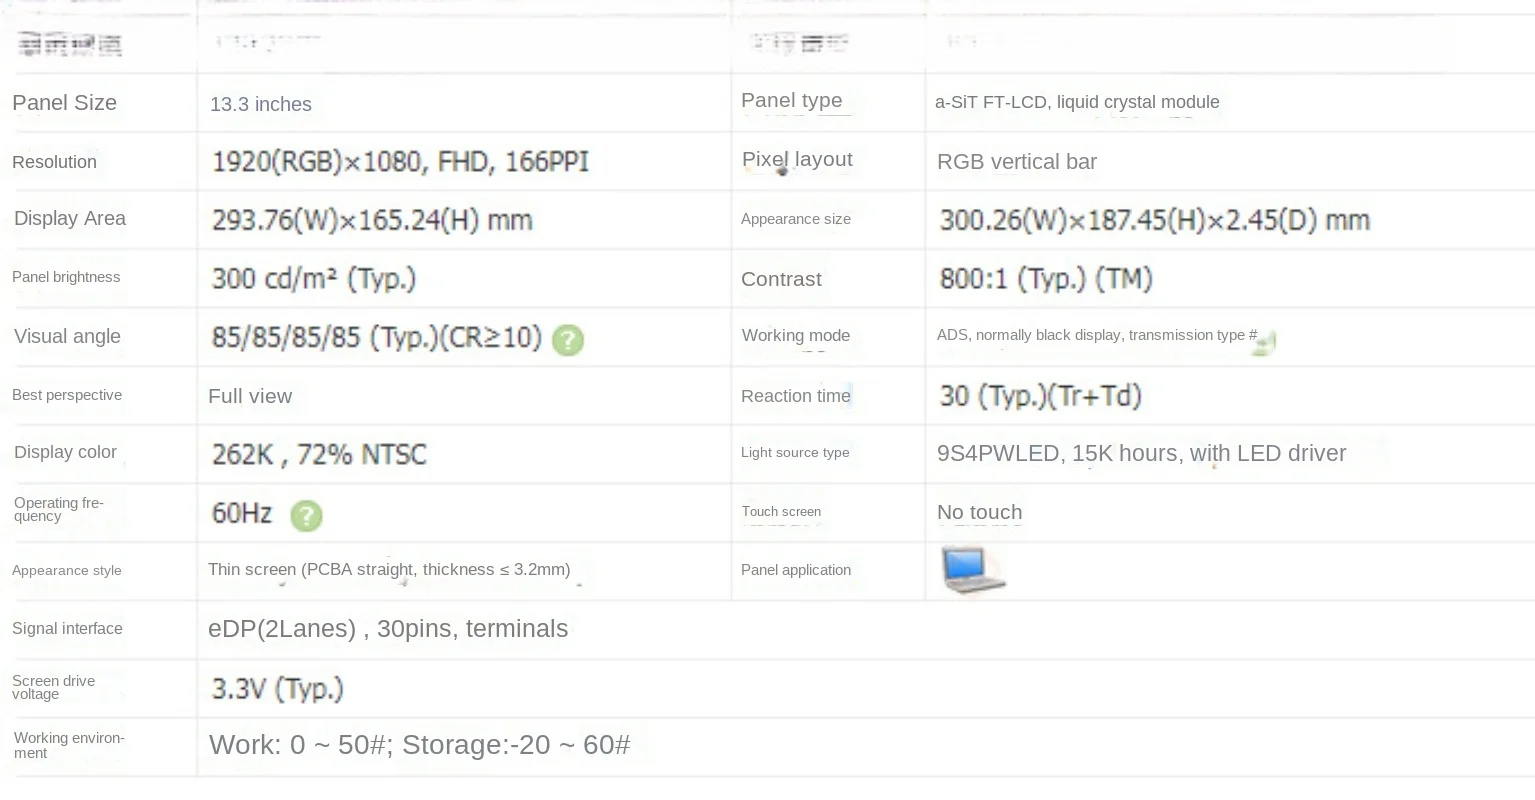Click the Appearance size dimensions value
1535x800 pixels.
click(1154, 220)
